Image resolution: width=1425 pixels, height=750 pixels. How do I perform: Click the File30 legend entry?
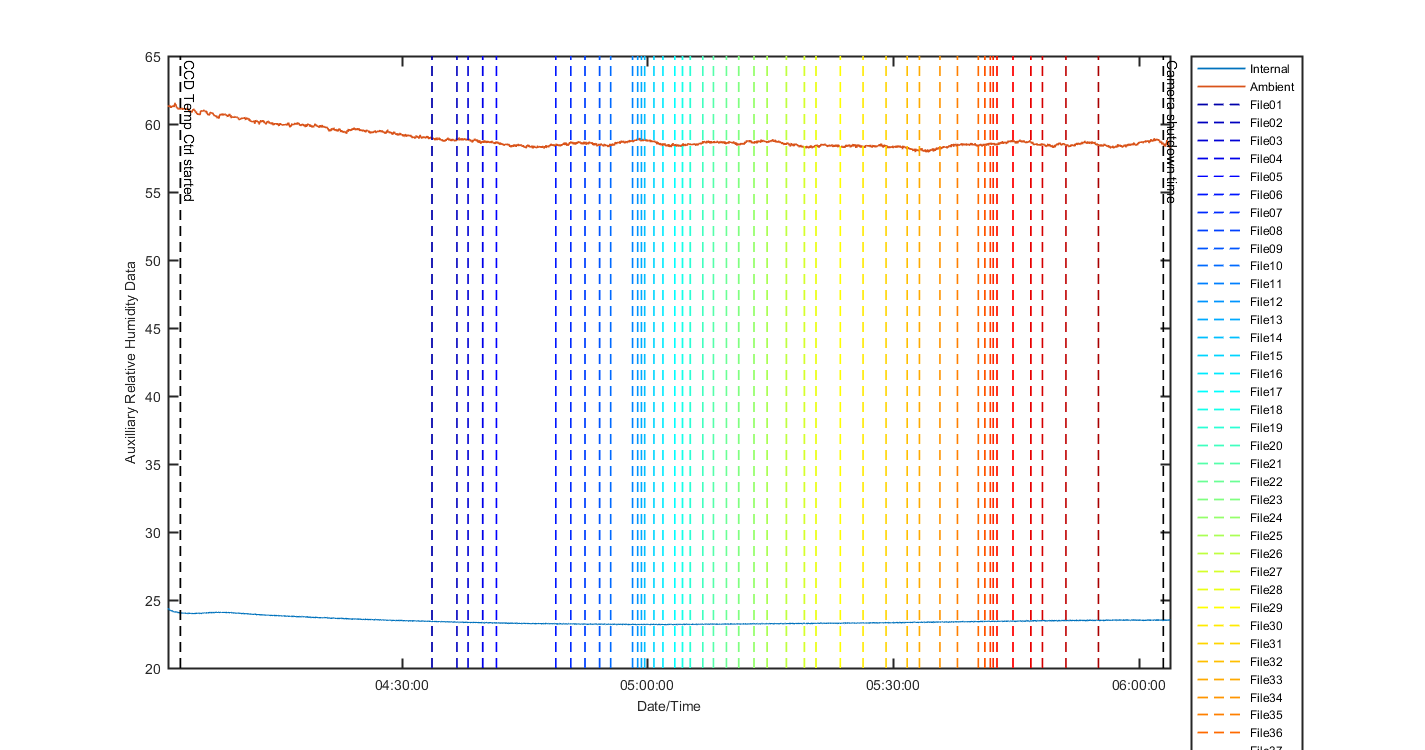click(x=1241, y=626)
